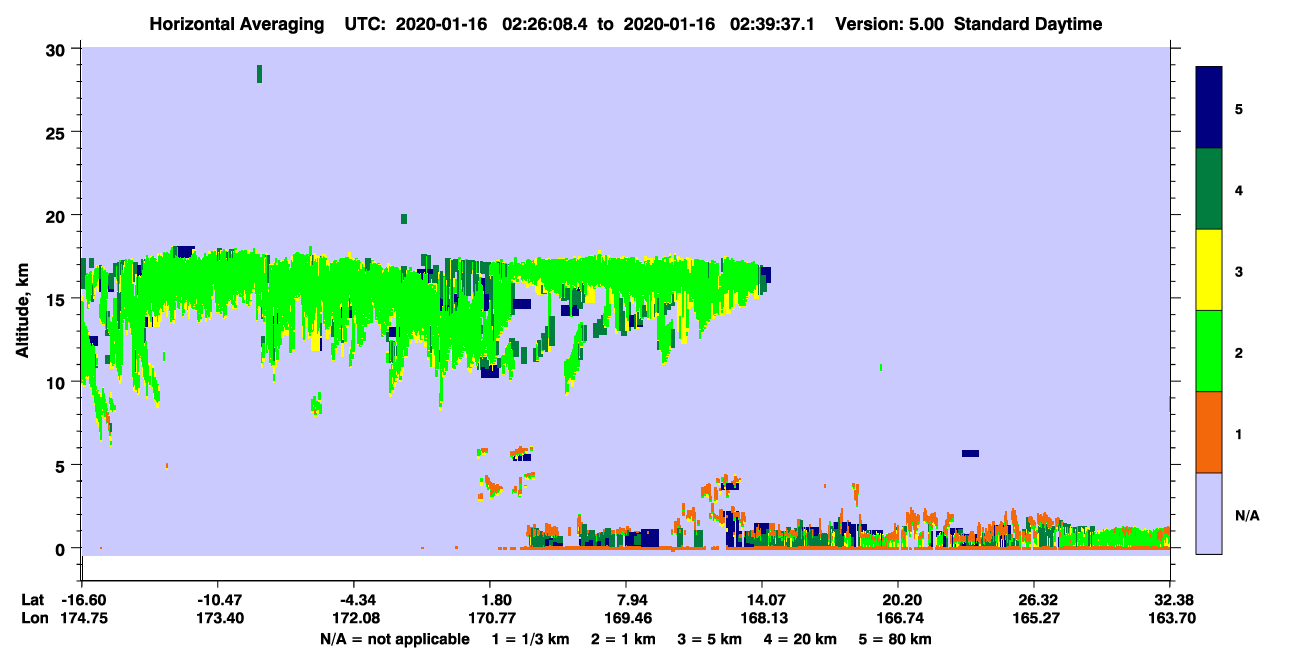Click the isolated green feature near 28 km altitude

click(x=259, y=73)
